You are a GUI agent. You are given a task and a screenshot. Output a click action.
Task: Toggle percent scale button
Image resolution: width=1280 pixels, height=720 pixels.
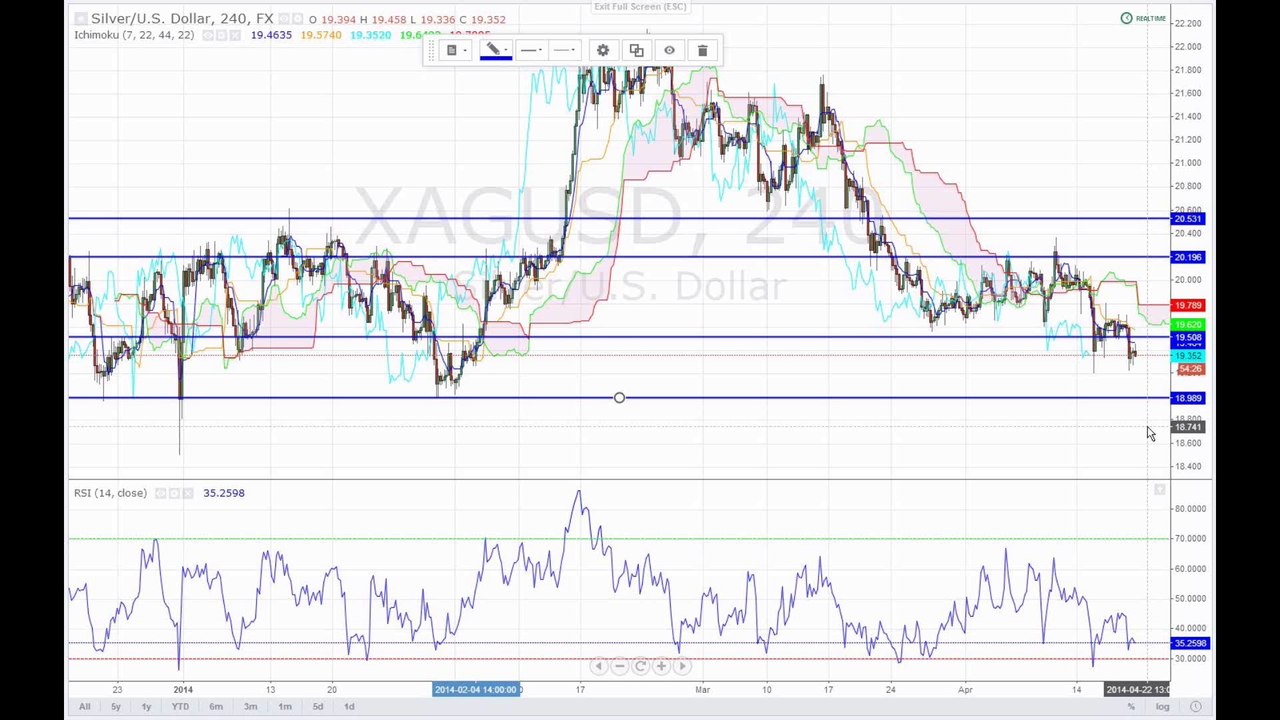1131,707
